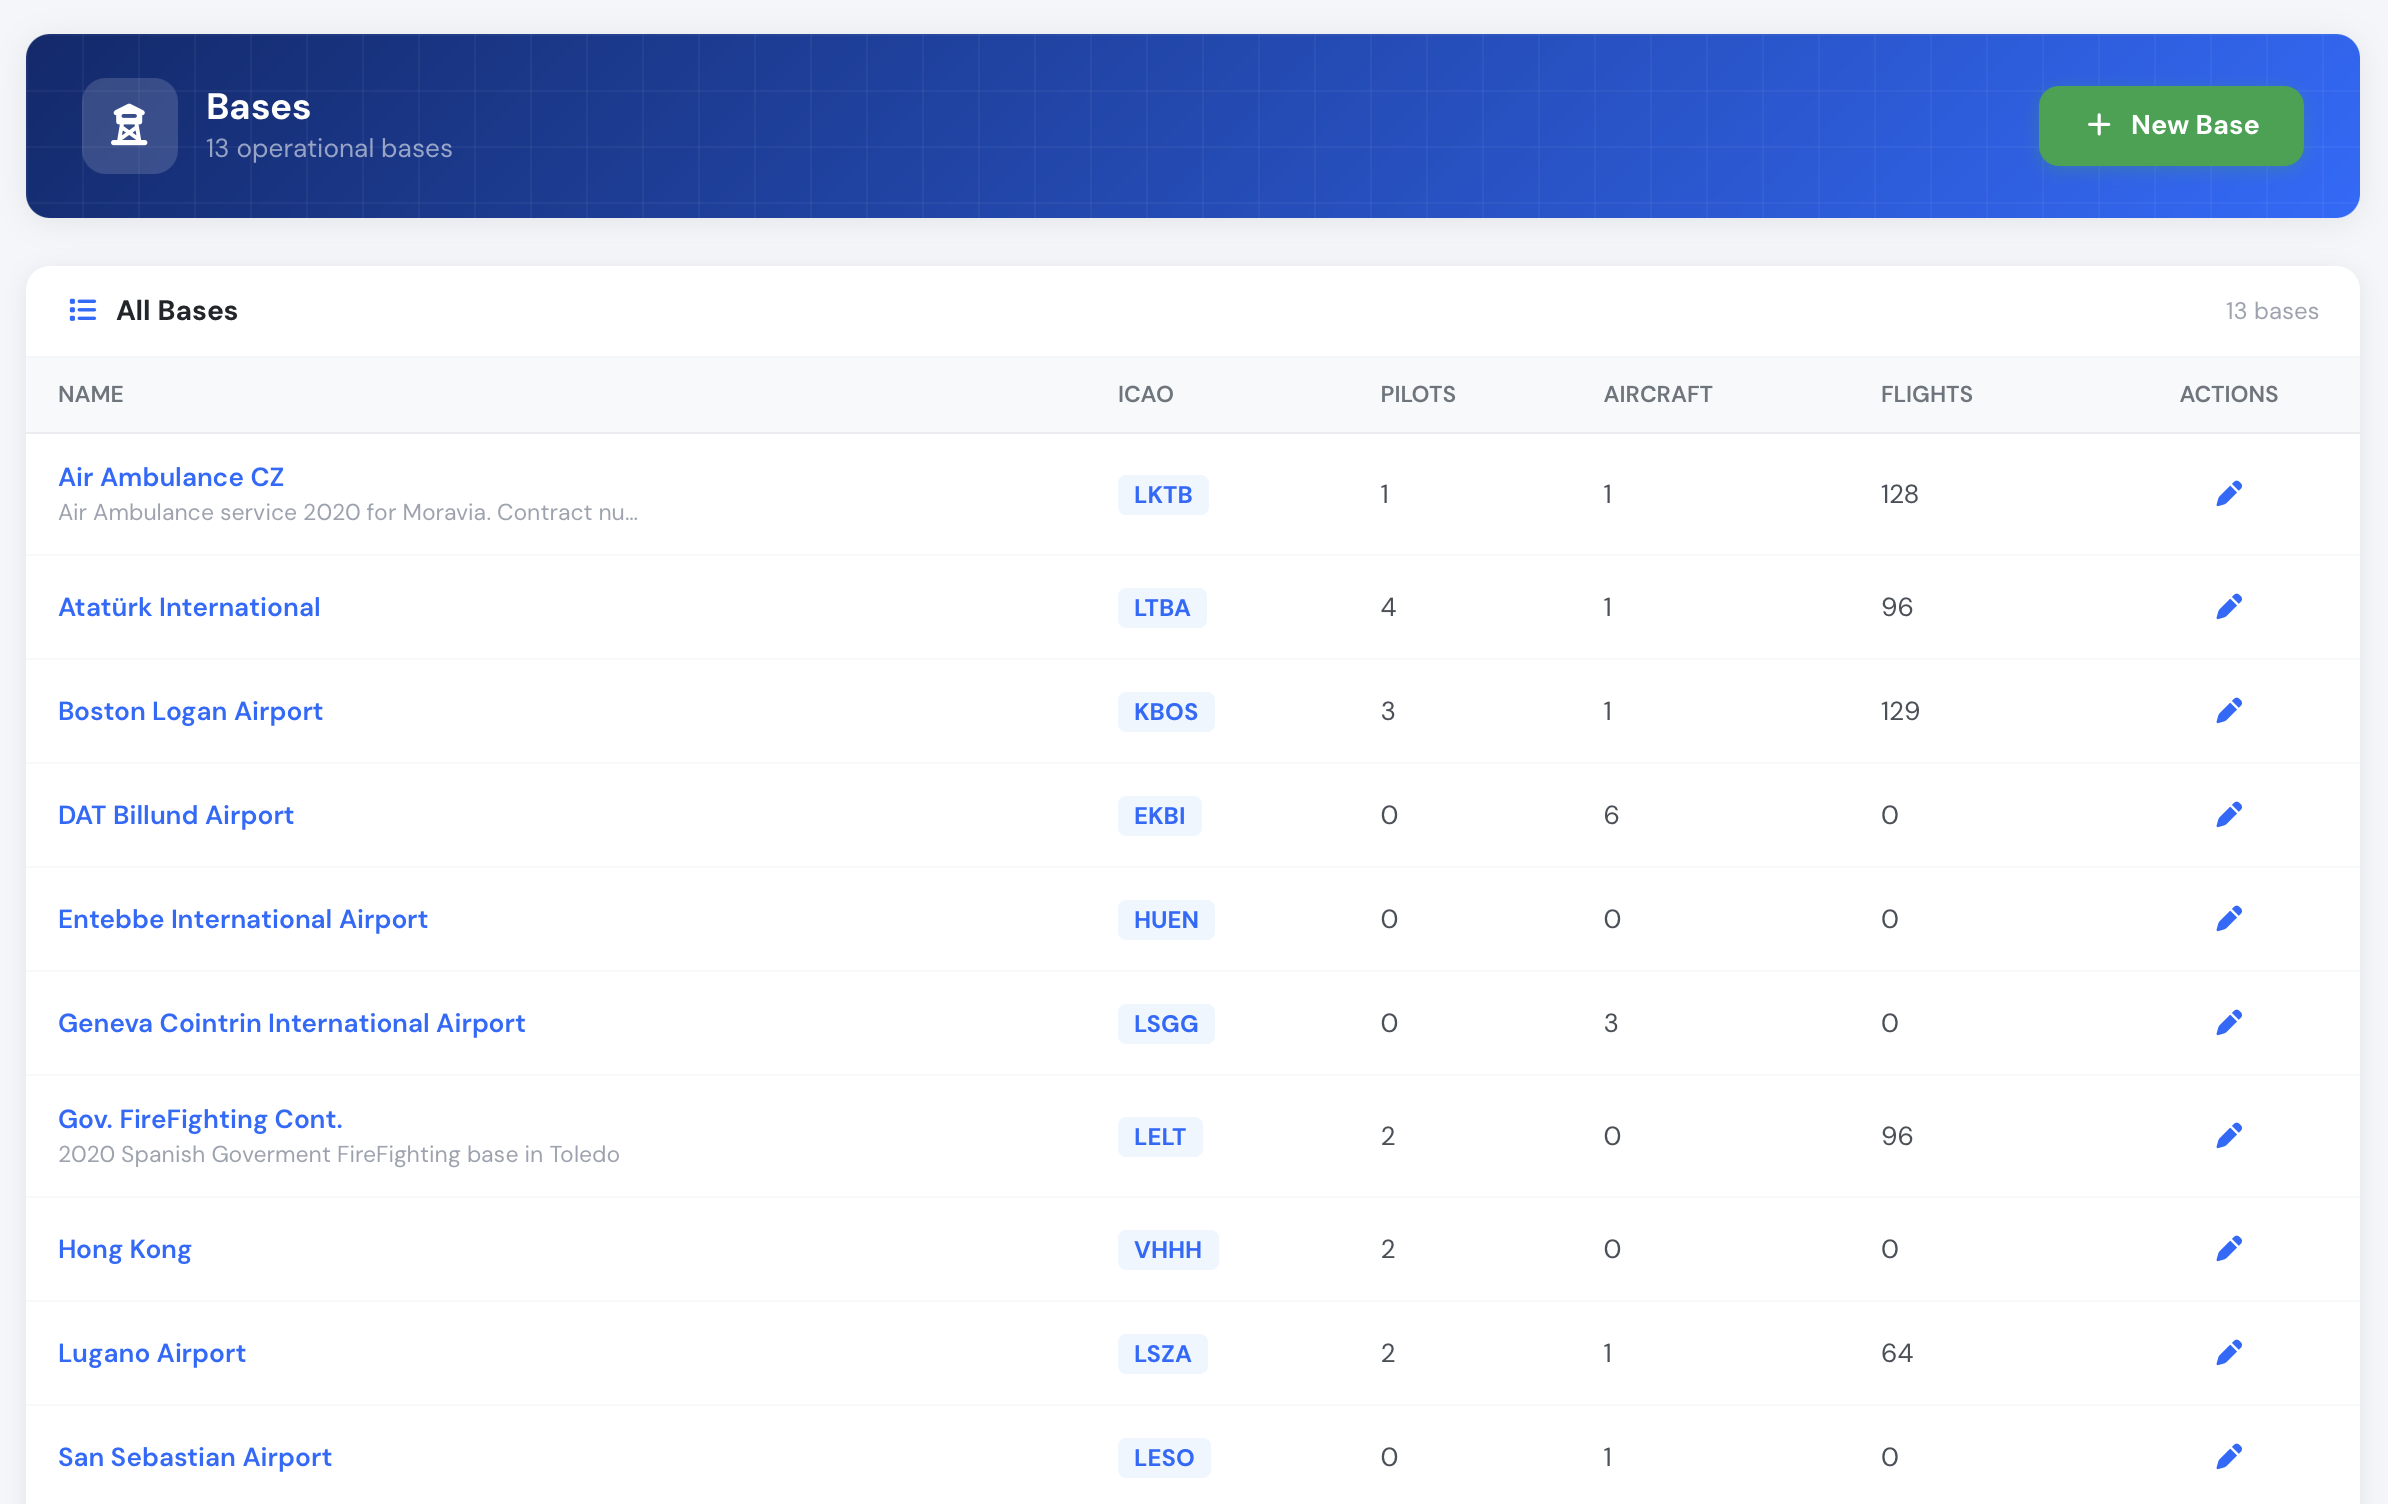Click the ICAO column header
Screen dimensions: 2388x1504
1145,394
